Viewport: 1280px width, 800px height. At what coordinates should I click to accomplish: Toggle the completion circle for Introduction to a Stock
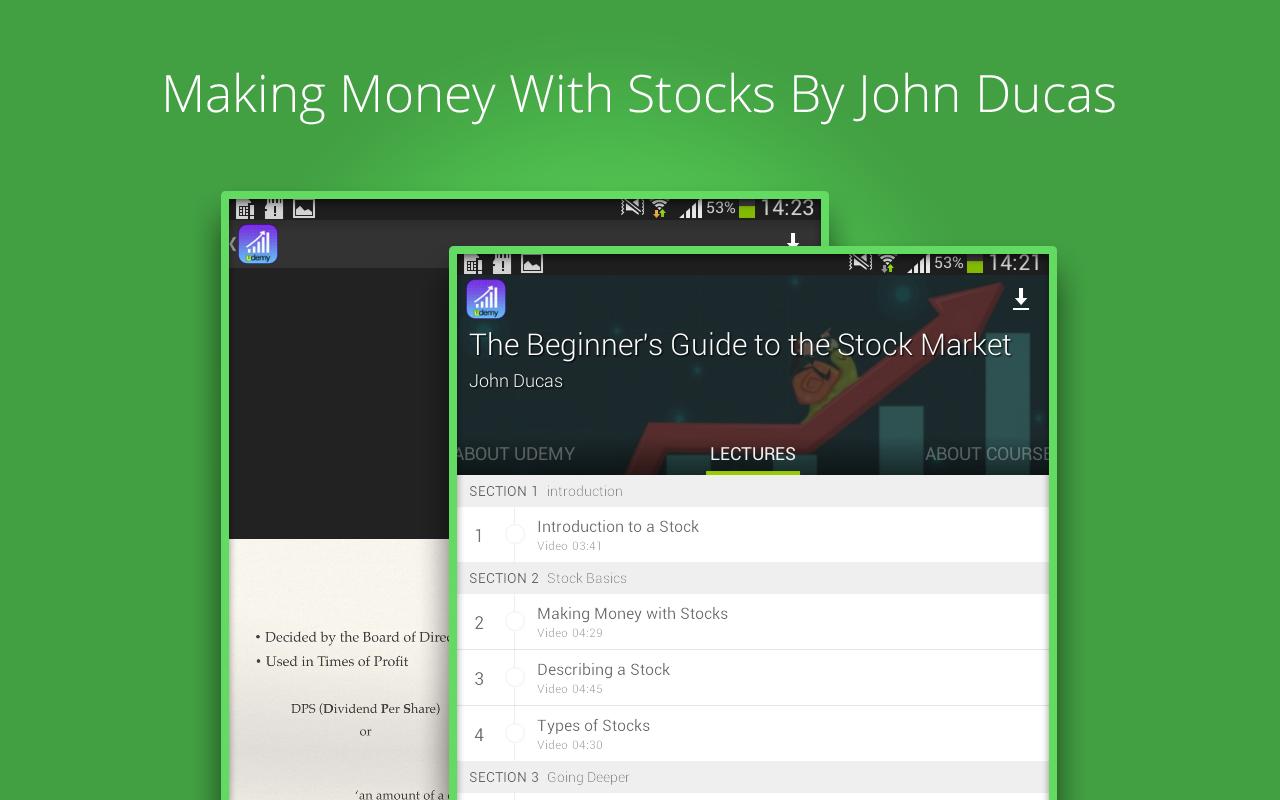[x=517, y=534]
